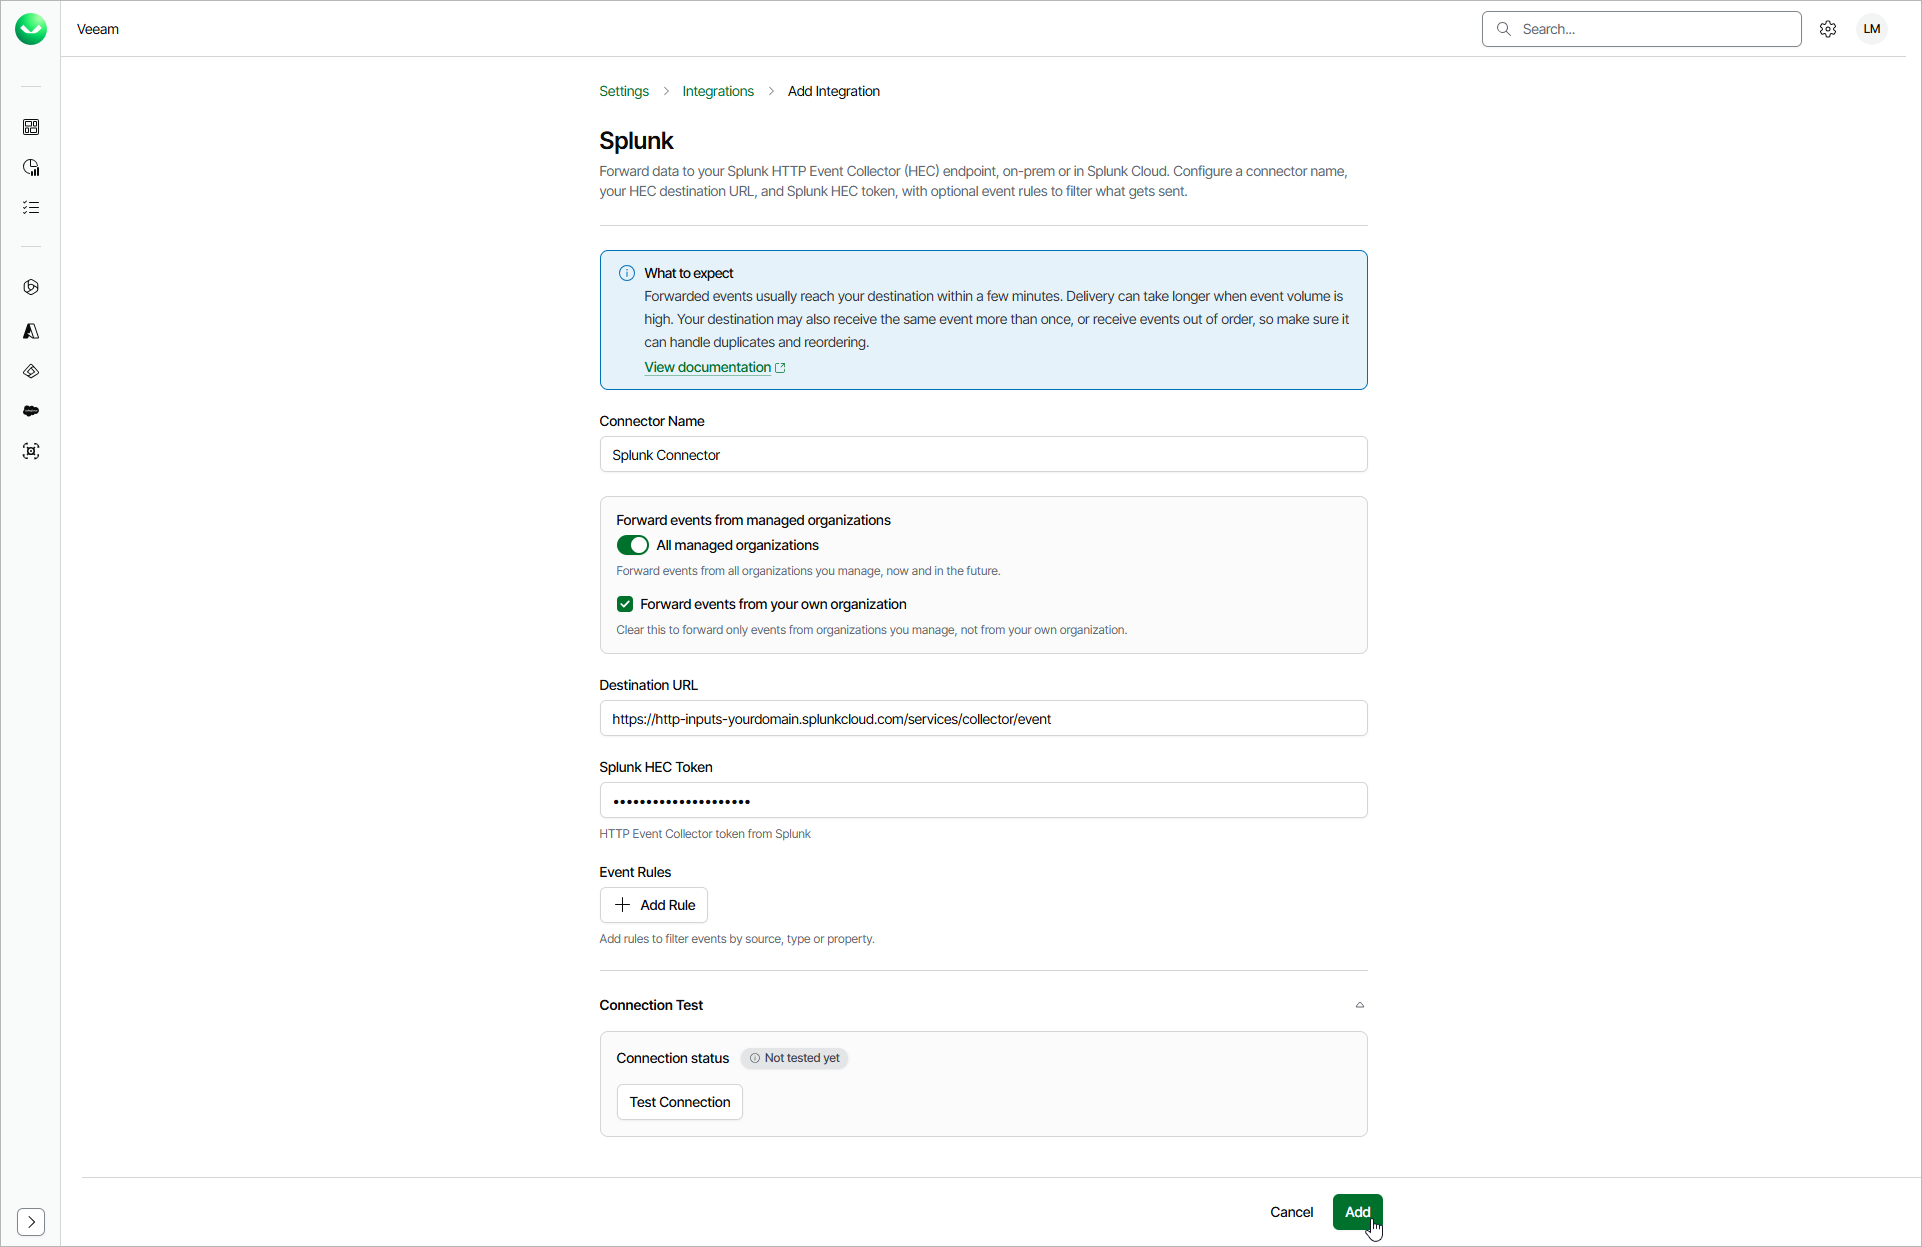Open the Entra ID diamond icon in sidebar
Viewport: 1922px width, 1247px height.
(31, 371)
